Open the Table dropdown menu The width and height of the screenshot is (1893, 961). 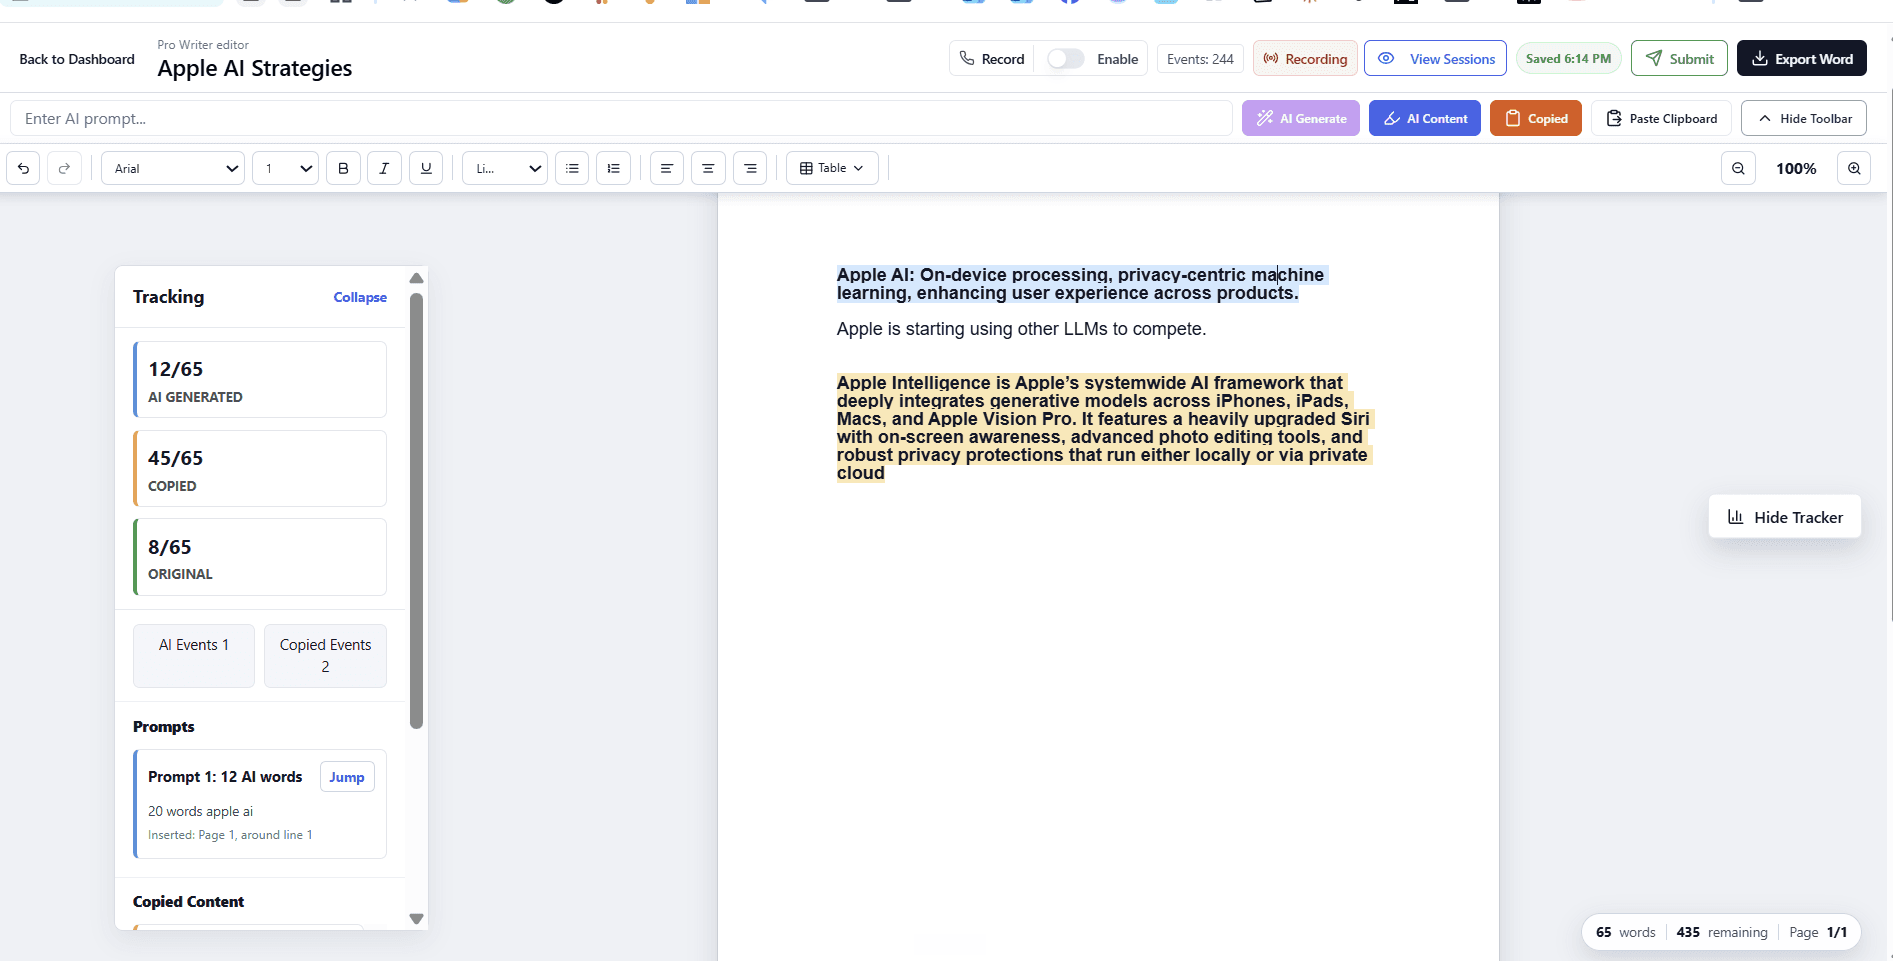(x=832, y=168)
